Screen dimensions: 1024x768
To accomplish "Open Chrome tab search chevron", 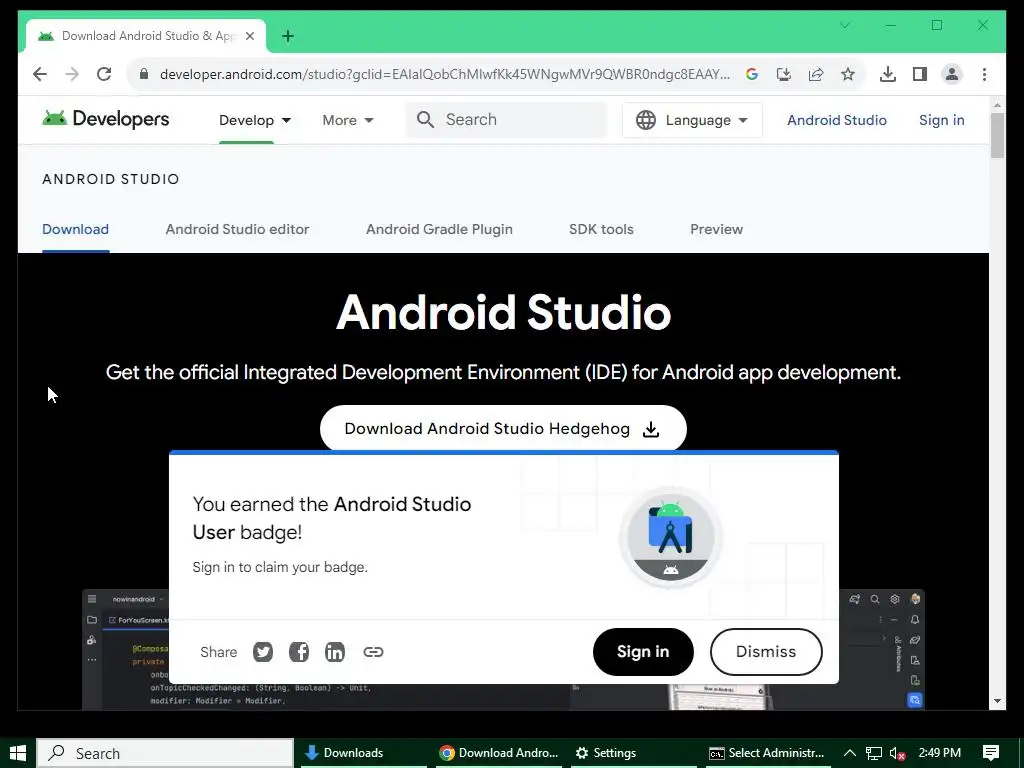I will point(844,25).
